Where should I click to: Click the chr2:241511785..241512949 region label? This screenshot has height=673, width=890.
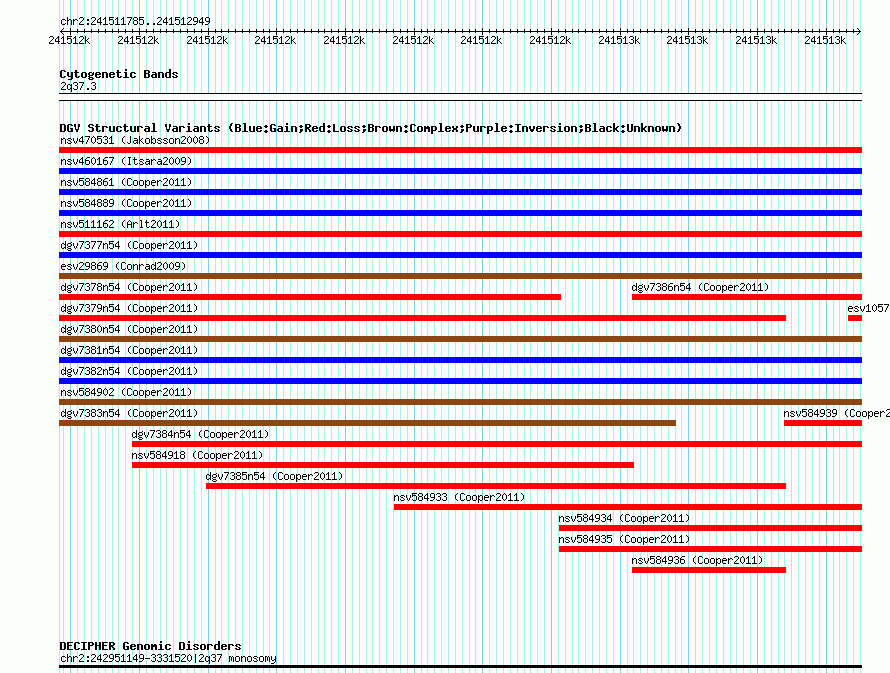pyautogui.click(x=135, y=21)
